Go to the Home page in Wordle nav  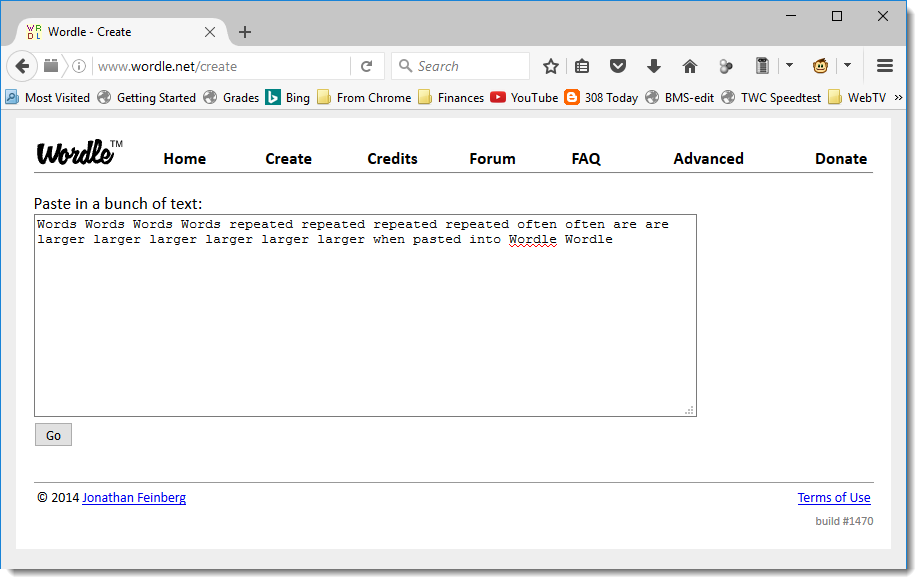click(185, 159)
